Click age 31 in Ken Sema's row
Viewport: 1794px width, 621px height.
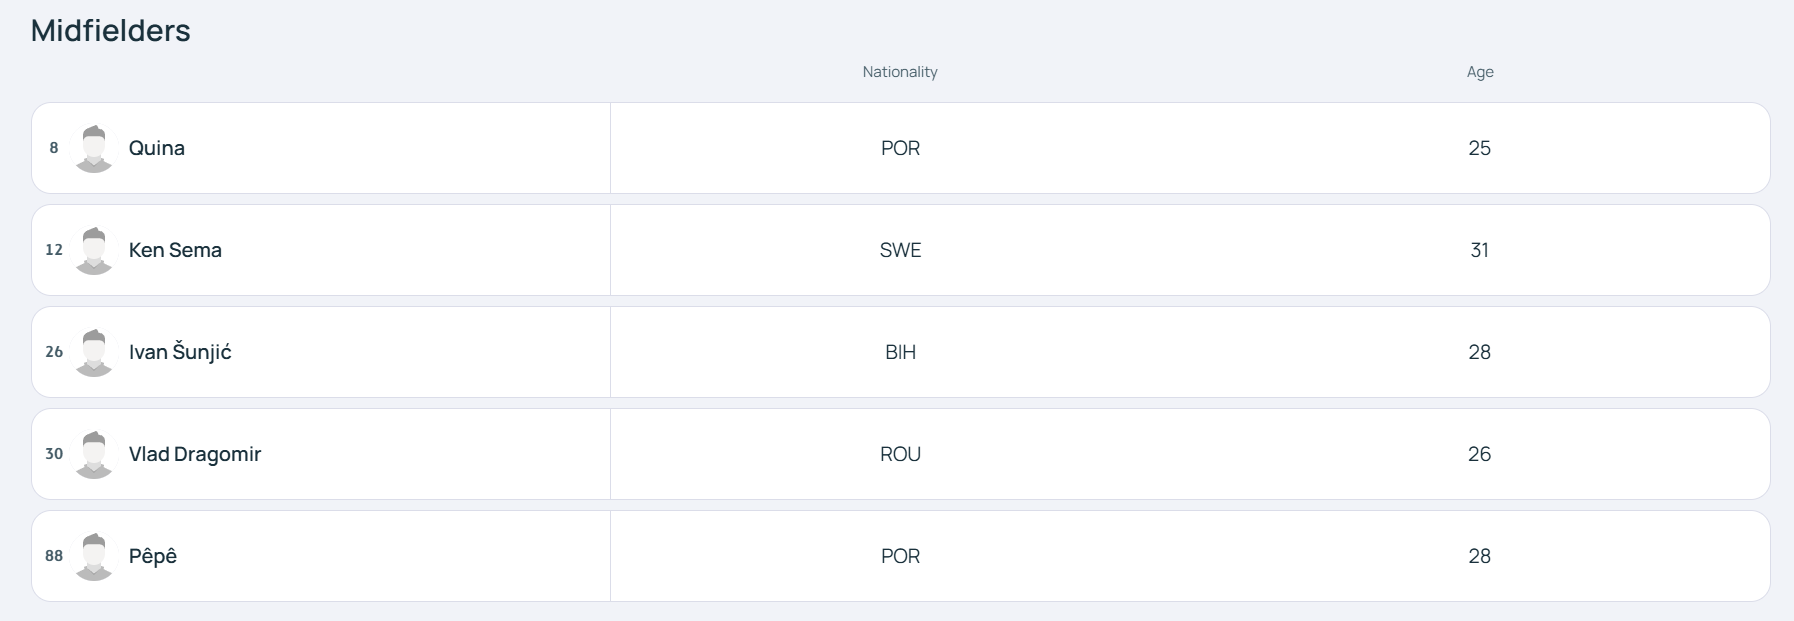(1480, 250)
